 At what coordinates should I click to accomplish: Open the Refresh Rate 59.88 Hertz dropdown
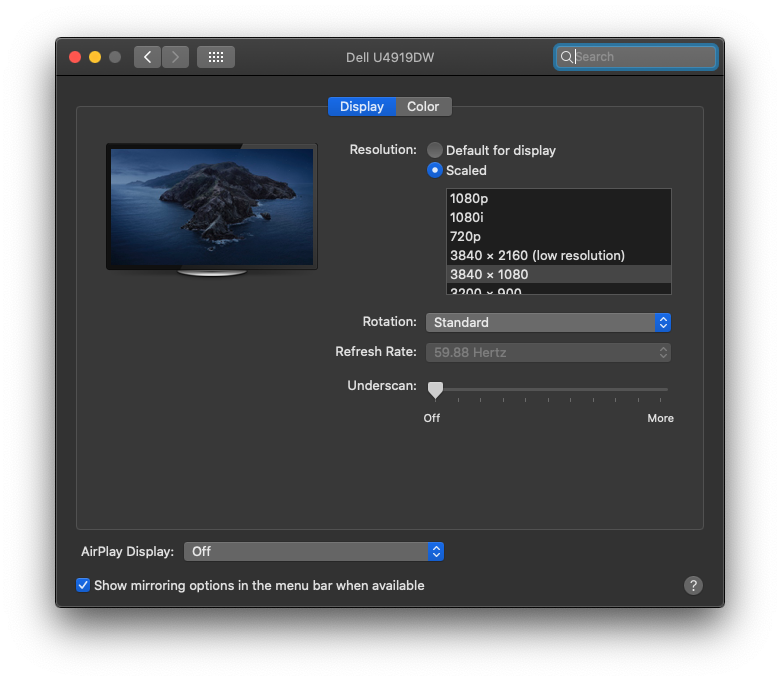tap(548, 353)
